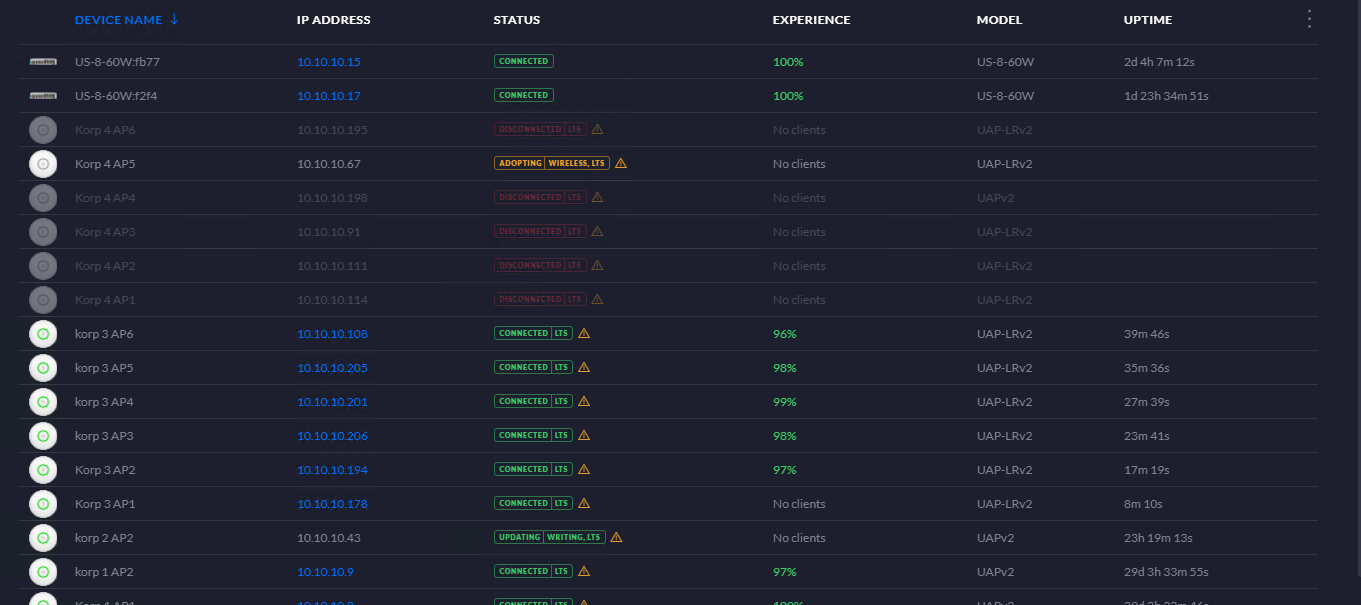Click the CONNECTED status badge for US-8-60W:f2f4

pos(524,95)
